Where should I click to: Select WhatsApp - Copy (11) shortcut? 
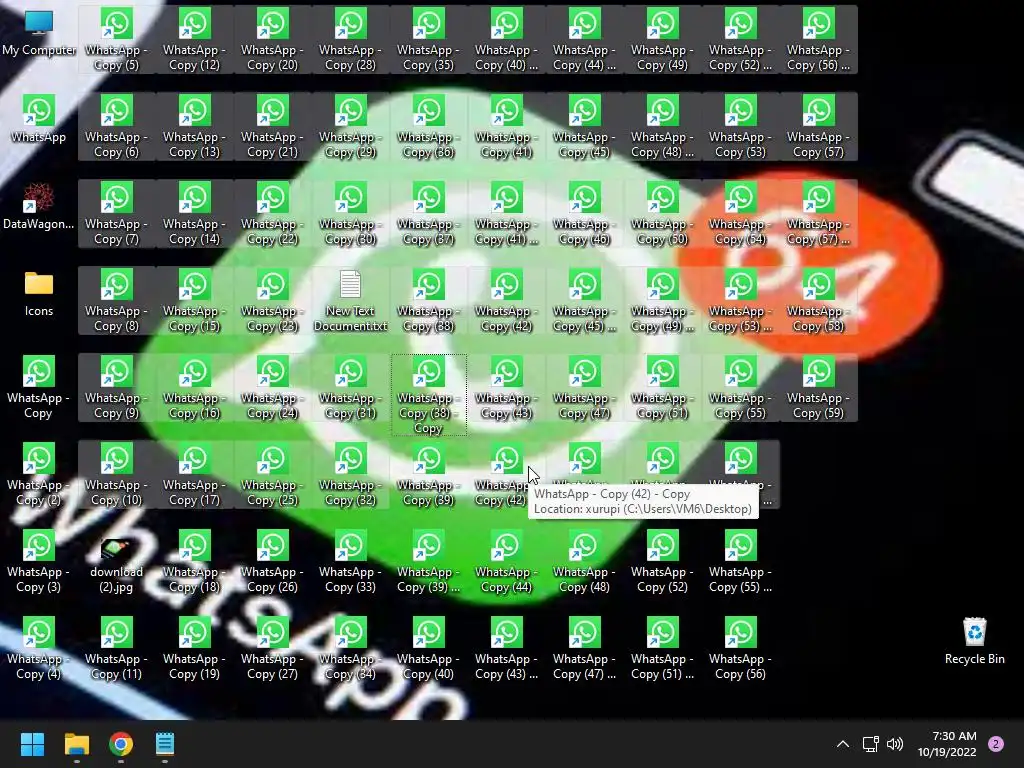(116, 648)
